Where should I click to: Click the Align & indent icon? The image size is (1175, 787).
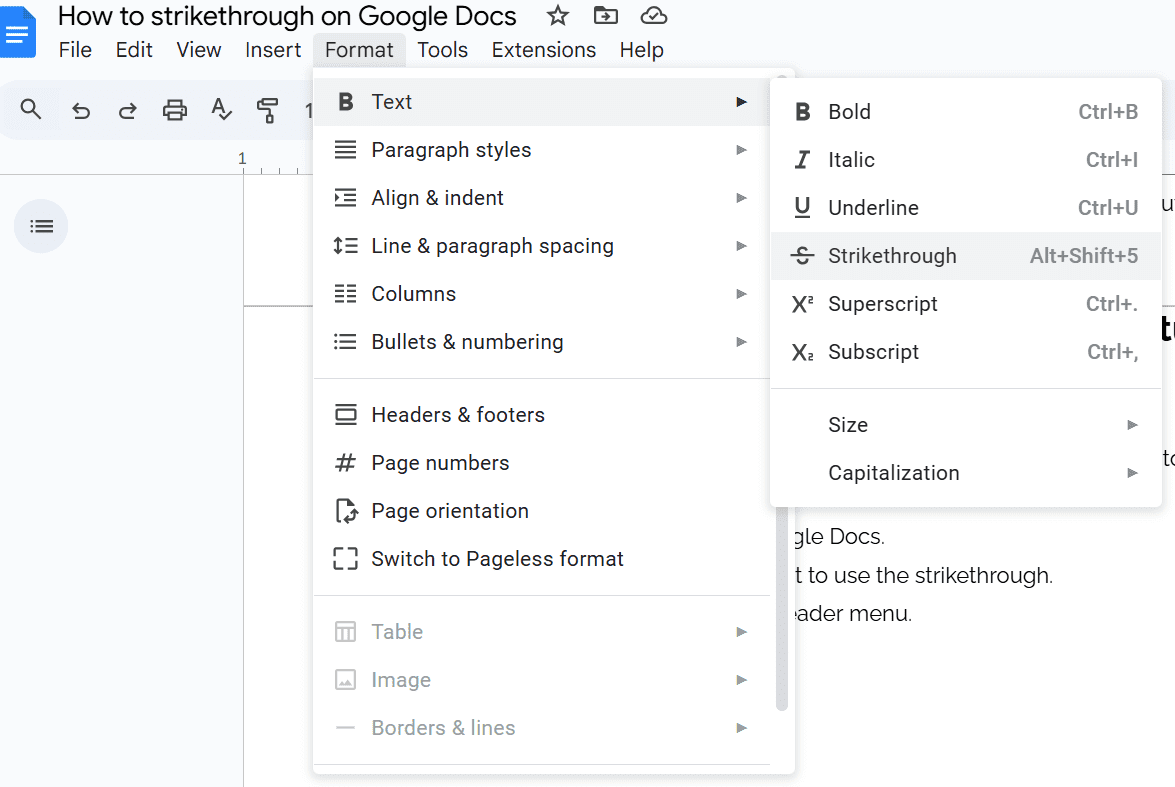pyautogui.click(x=345, y=198)
